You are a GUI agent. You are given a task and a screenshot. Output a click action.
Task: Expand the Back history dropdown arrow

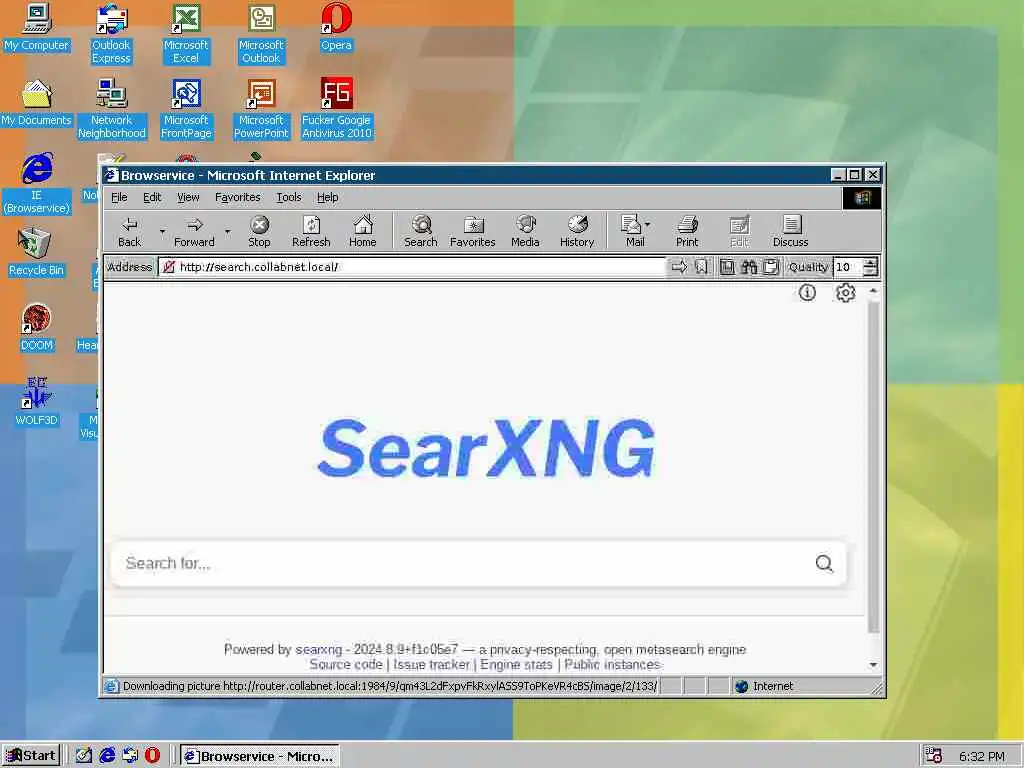(x=162, y=231)
